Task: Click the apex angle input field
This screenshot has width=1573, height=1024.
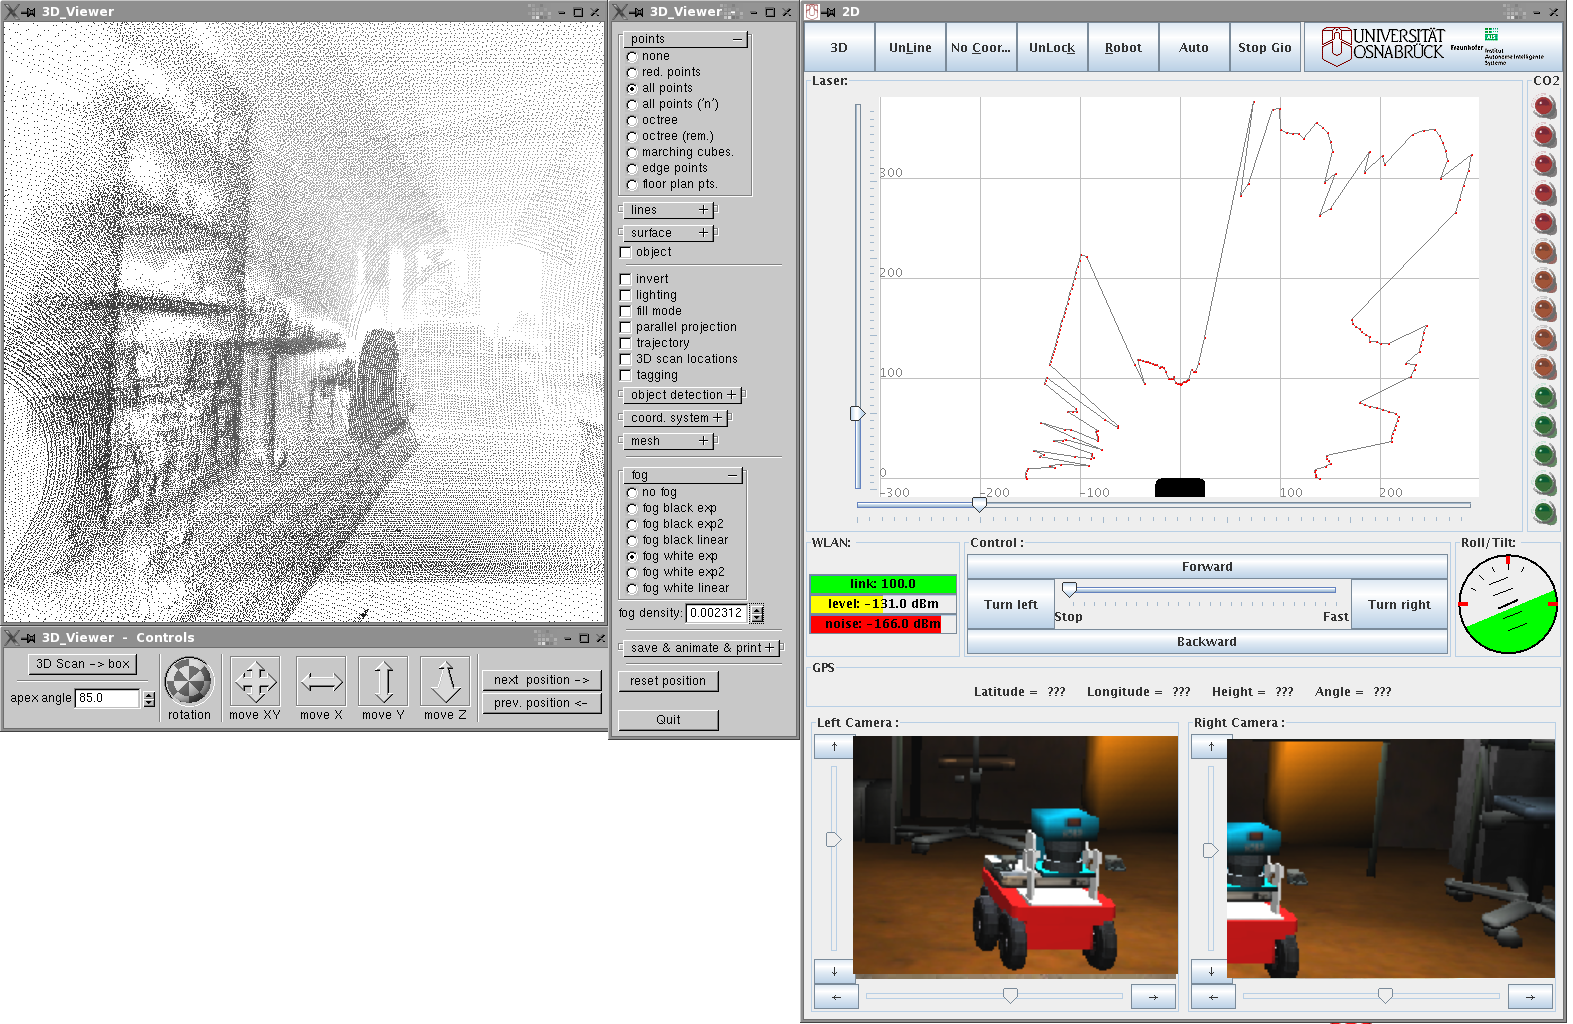Action: (107, 698)
